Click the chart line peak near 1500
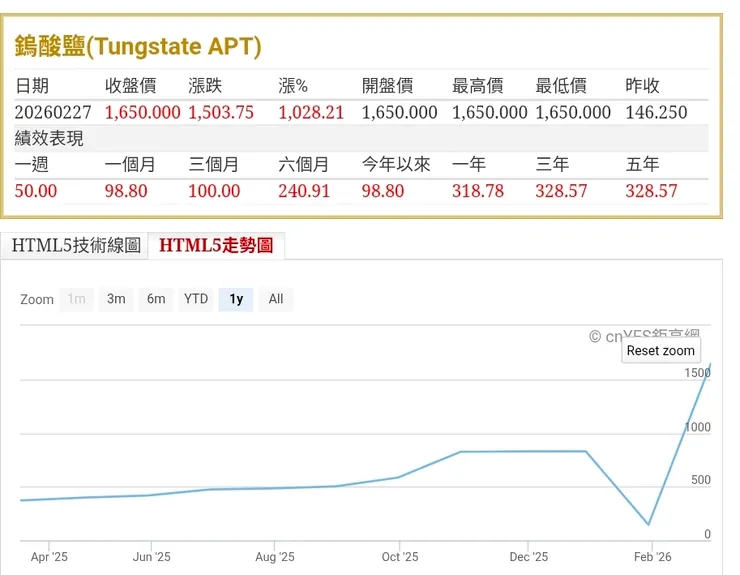 [709, 365]
